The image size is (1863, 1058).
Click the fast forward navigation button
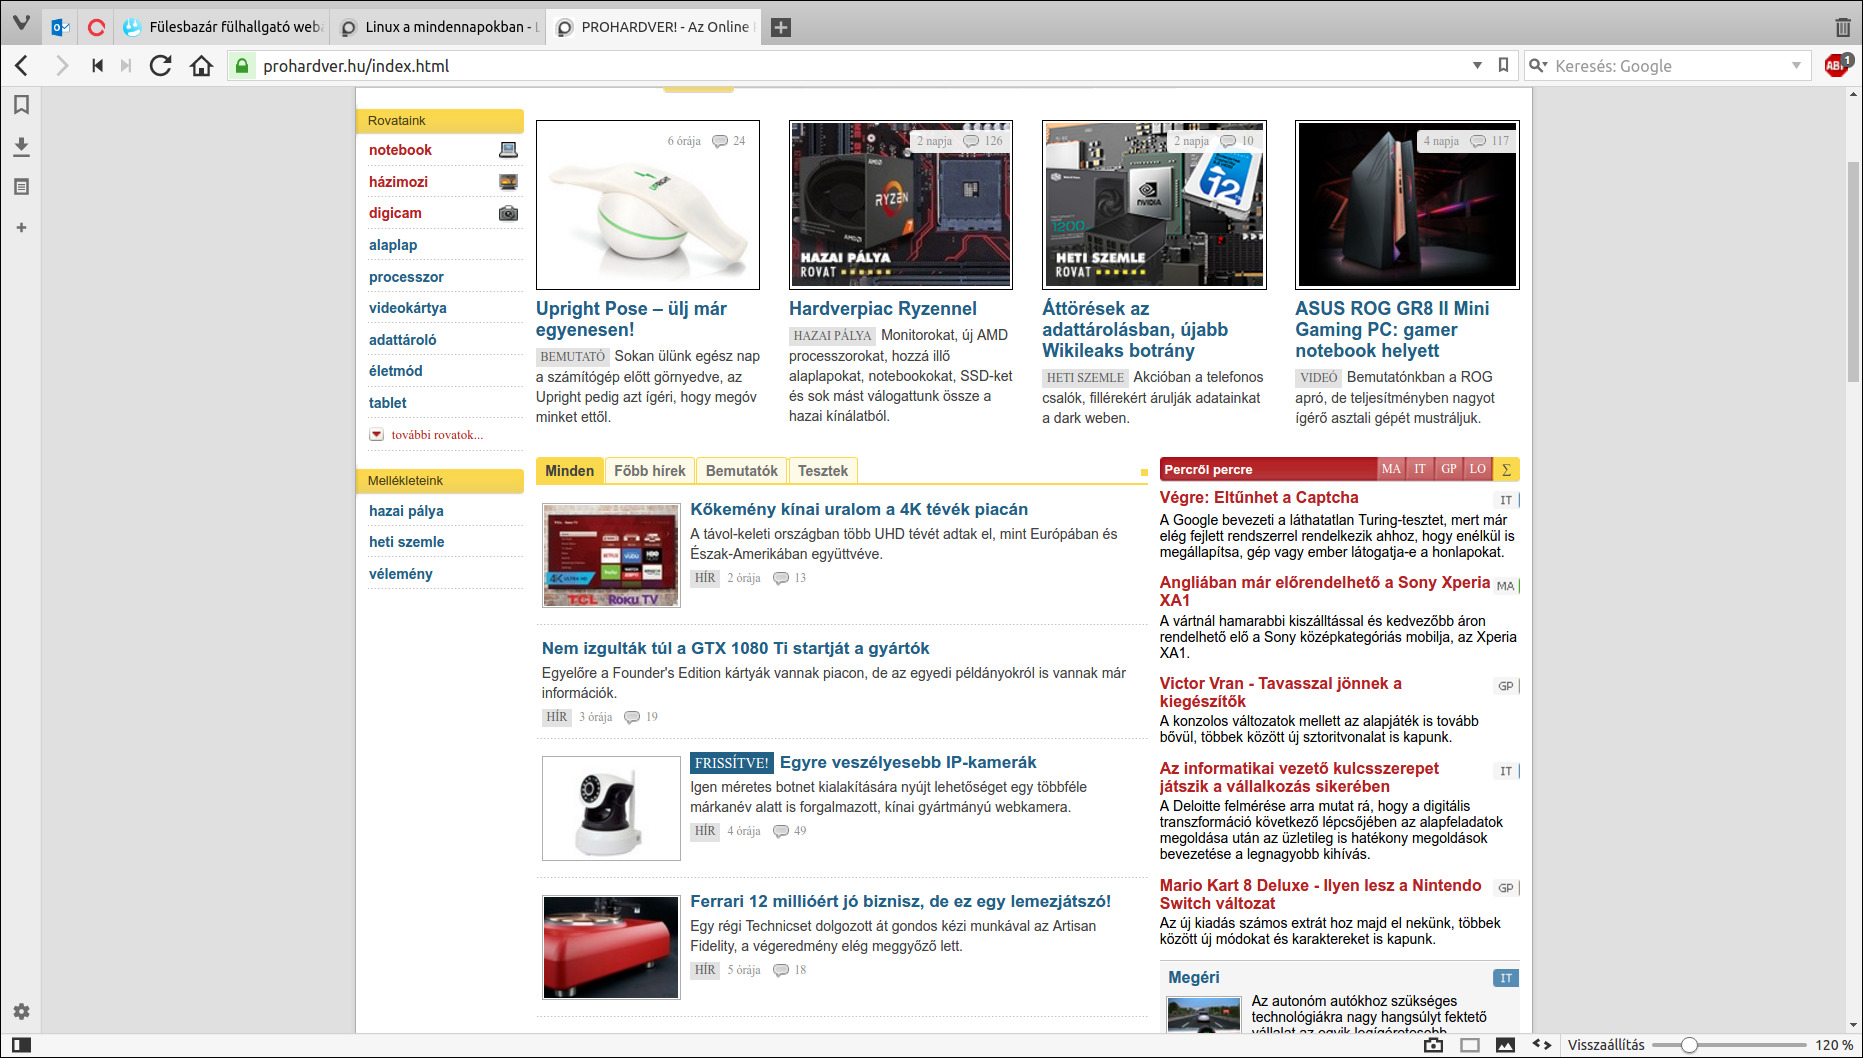126,66
